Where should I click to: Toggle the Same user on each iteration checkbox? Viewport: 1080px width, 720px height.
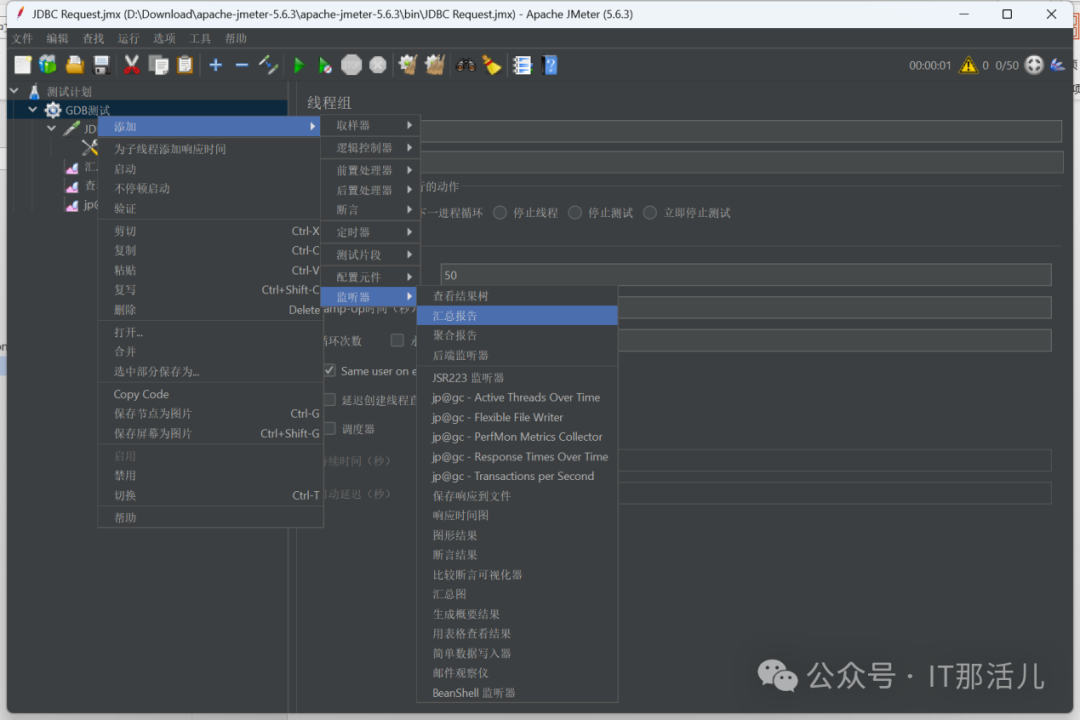click(x=330, y=371)
